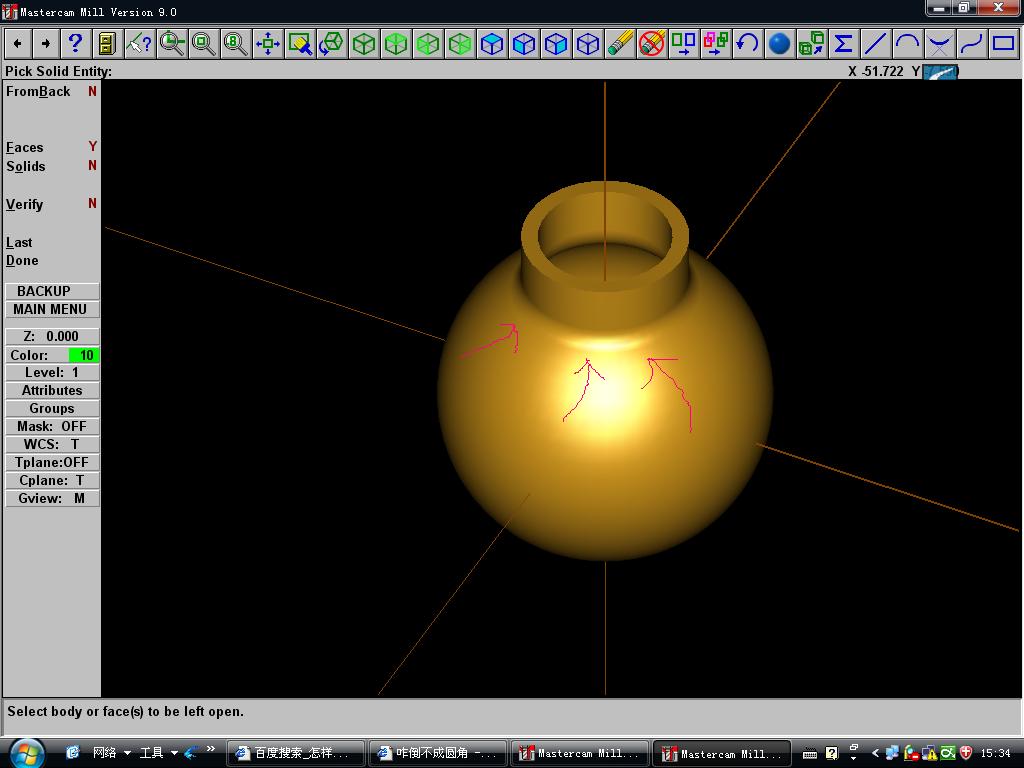Open the Help question mark icon

click(x=75, y=44)
